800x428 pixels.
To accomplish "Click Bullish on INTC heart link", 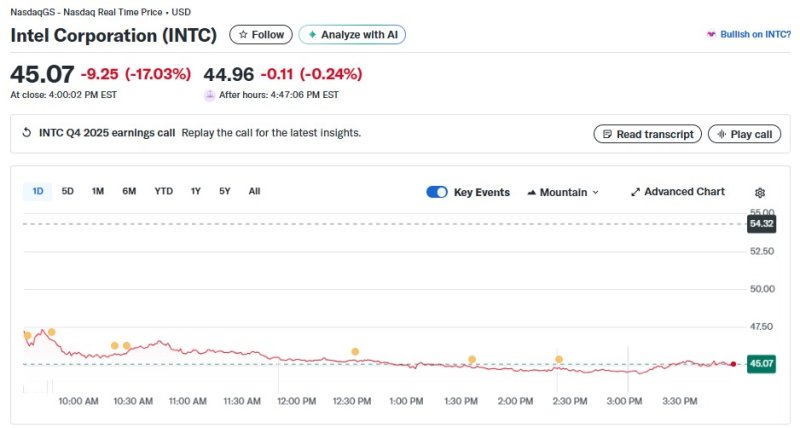I will coord(748,35).
